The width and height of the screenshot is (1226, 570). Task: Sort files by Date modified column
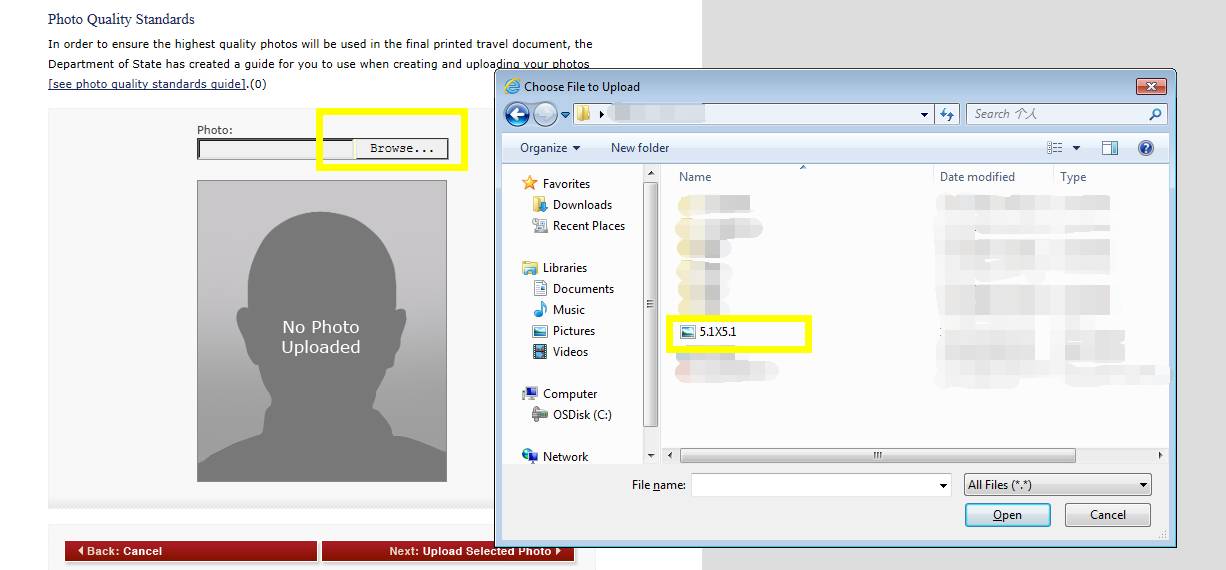tap(976, 177)
